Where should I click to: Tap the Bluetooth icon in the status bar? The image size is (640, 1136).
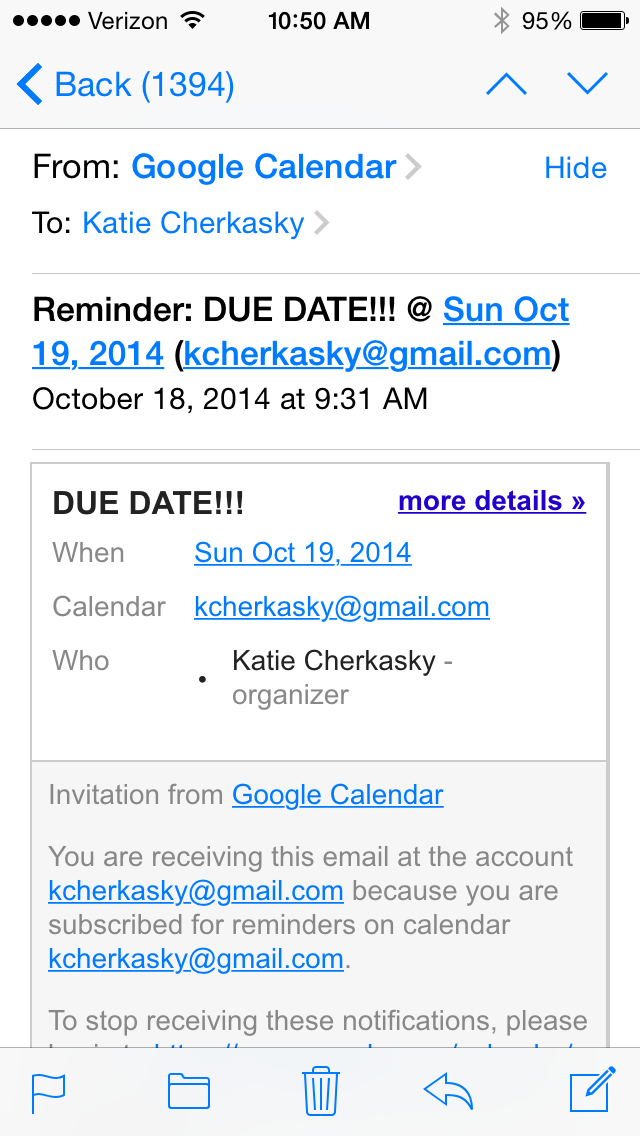(502, 21)
